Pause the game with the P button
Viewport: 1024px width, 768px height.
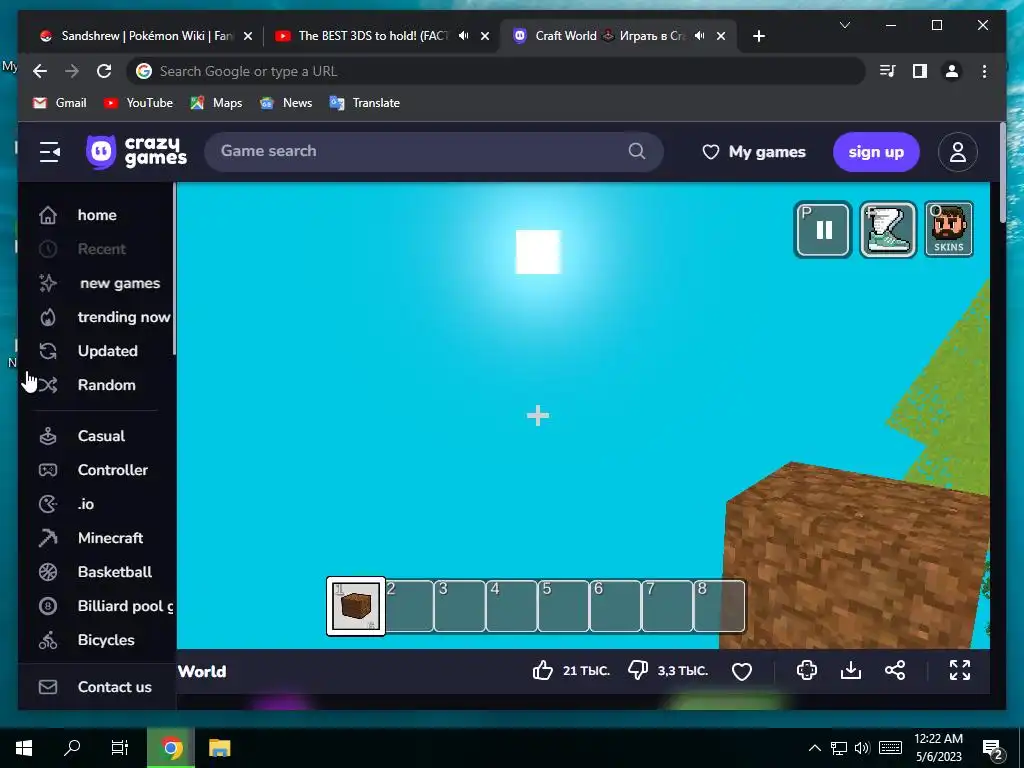pyautogui.click(x=823, y=229)
